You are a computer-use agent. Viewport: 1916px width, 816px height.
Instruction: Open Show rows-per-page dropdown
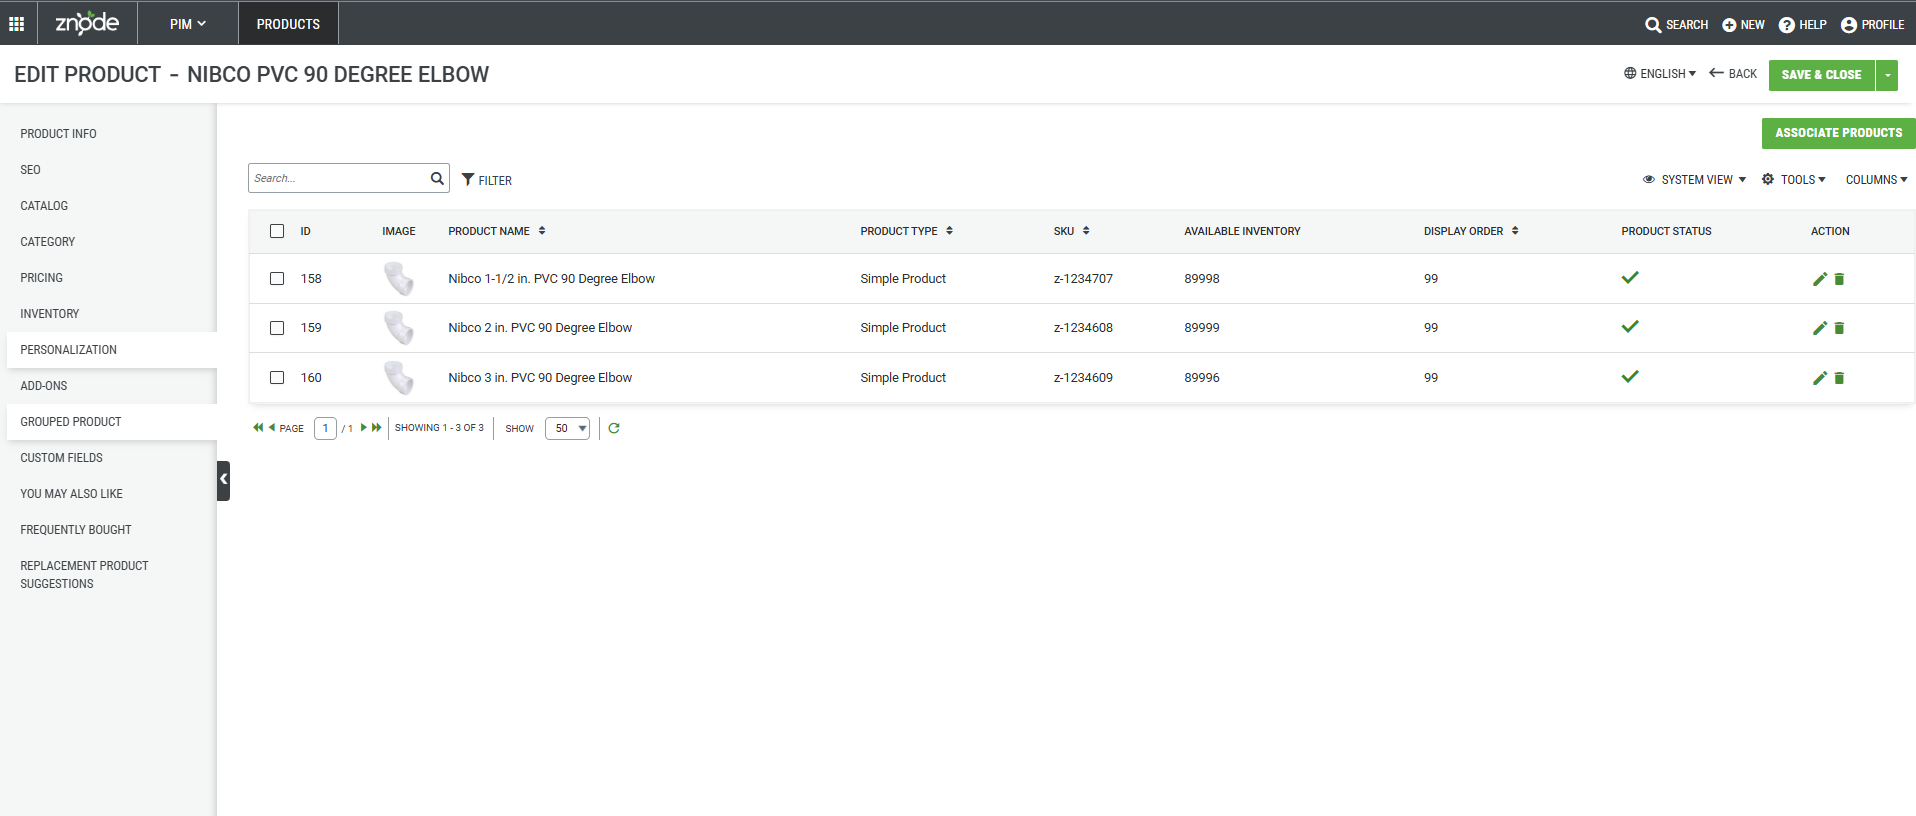point(567,428)
